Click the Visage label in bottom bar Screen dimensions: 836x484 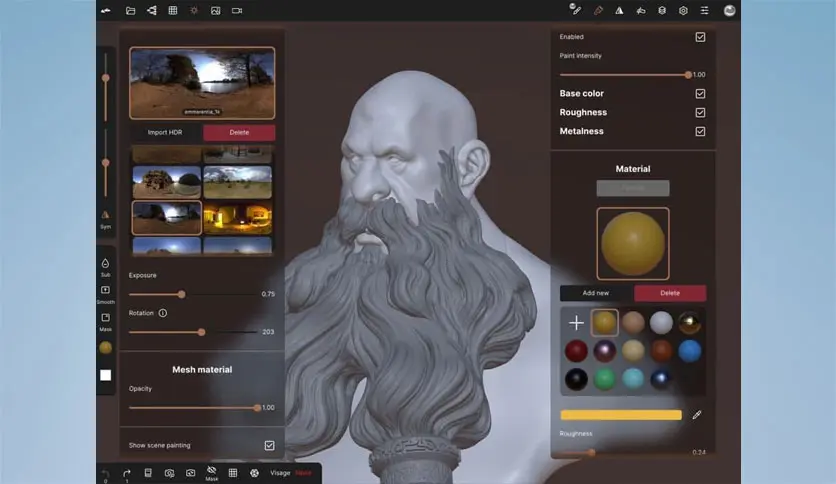tap(280, 473)
